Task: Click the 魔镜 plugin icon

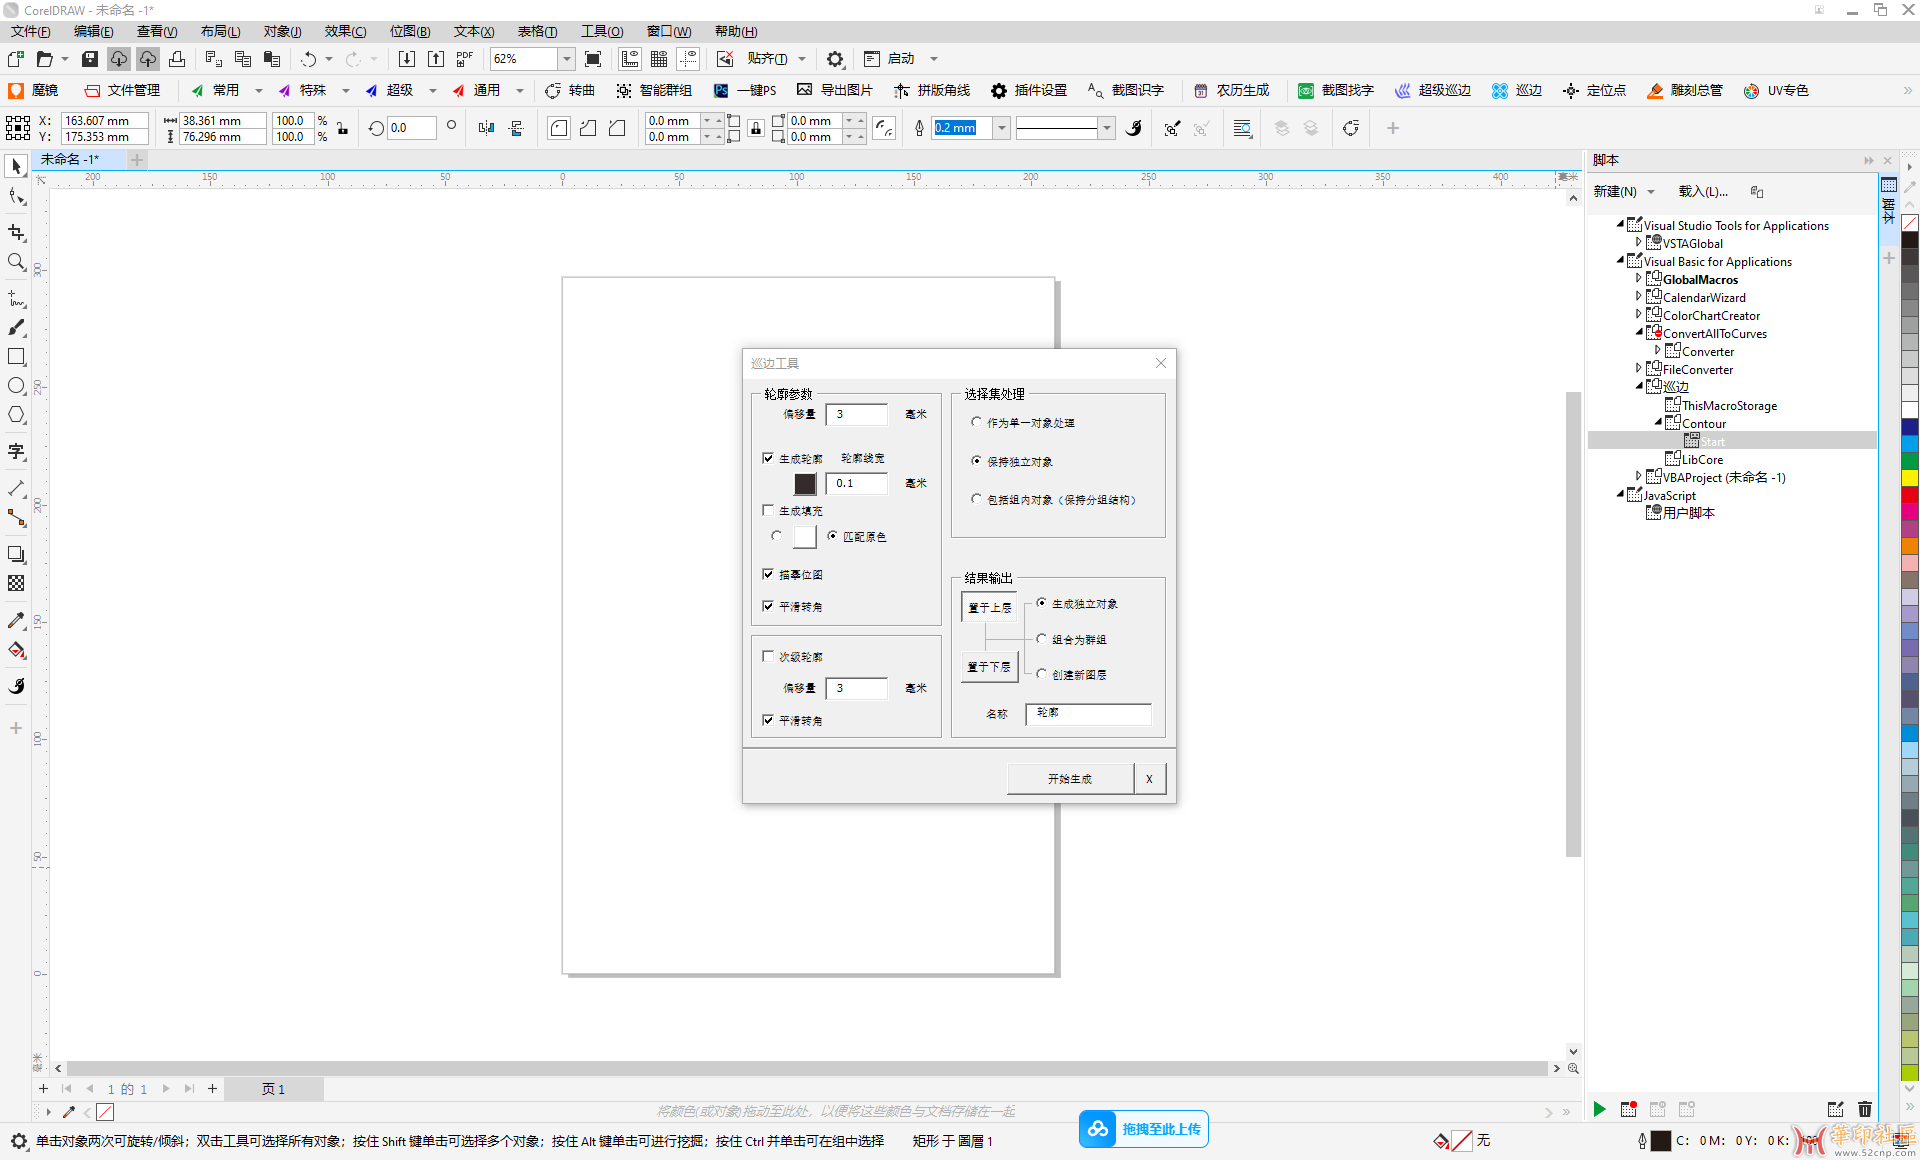Action: point(16,90)
